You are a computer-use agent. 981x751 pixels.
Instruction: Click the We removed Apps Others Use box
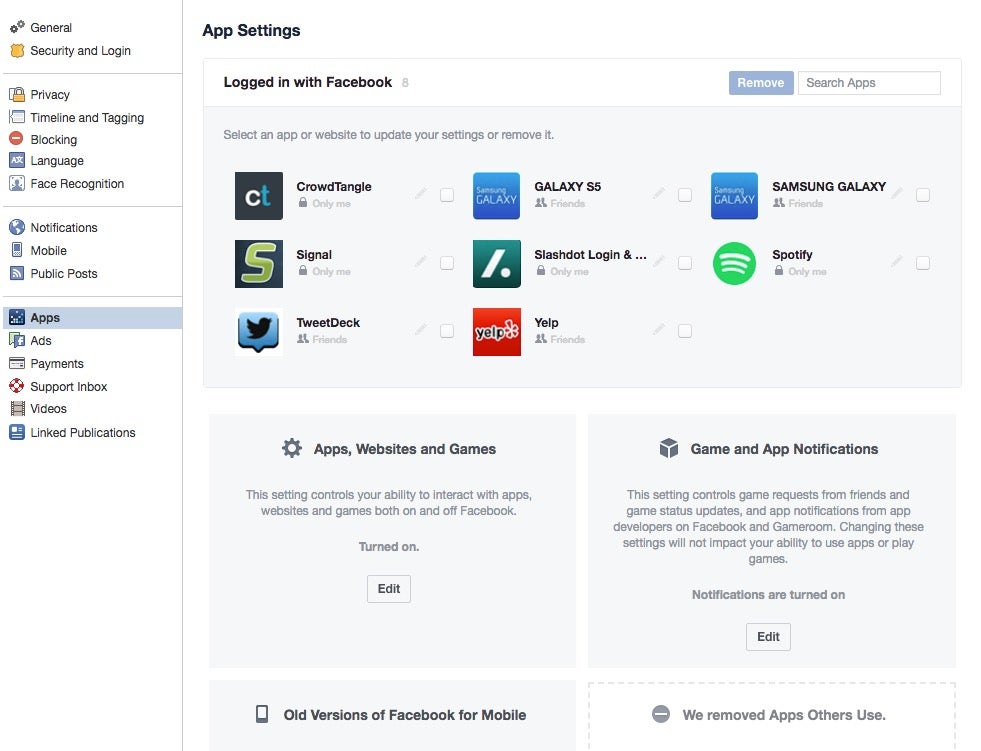pyautogui.click(x=771, y=717)
